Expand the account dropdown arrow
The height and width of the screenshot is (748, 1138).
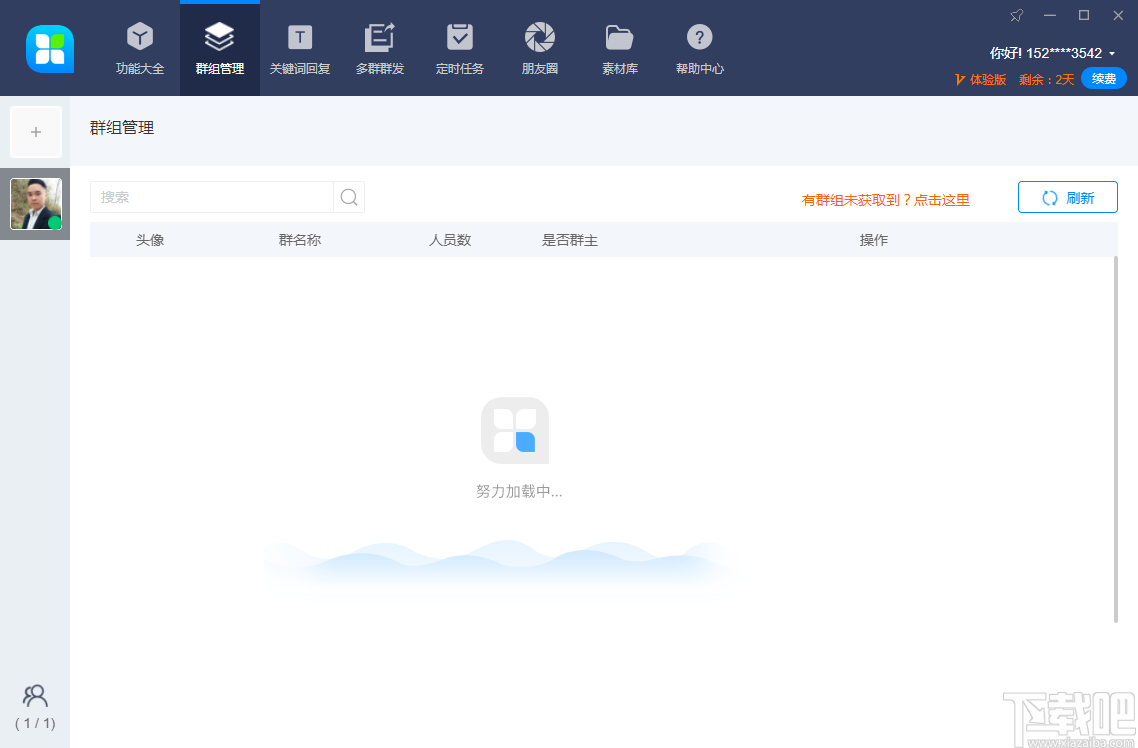pyautogui.click(x=1112, y=54)
